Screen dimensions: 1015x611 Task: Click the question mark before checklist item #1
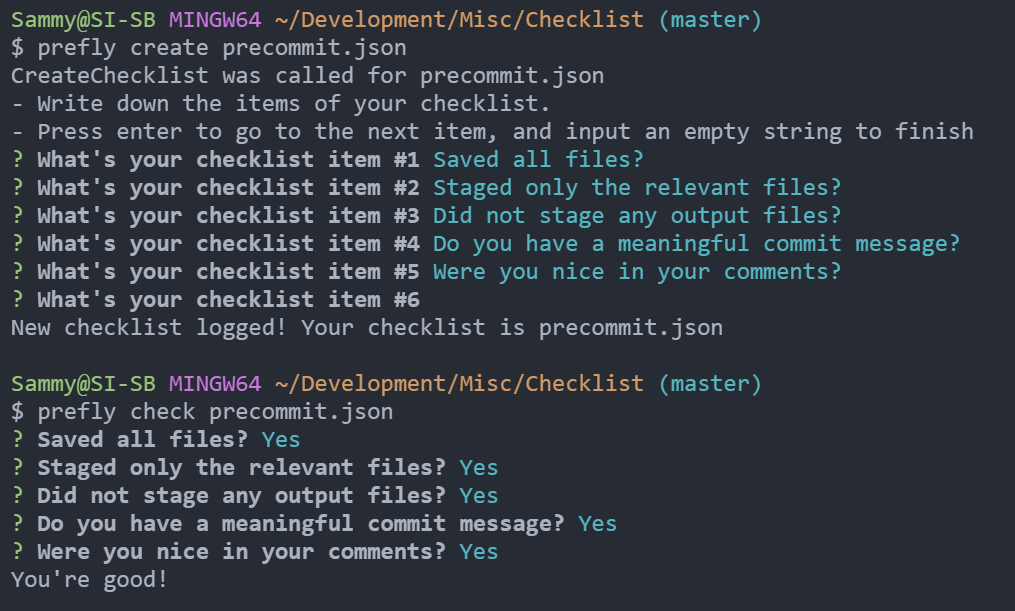tap(17, 159)
